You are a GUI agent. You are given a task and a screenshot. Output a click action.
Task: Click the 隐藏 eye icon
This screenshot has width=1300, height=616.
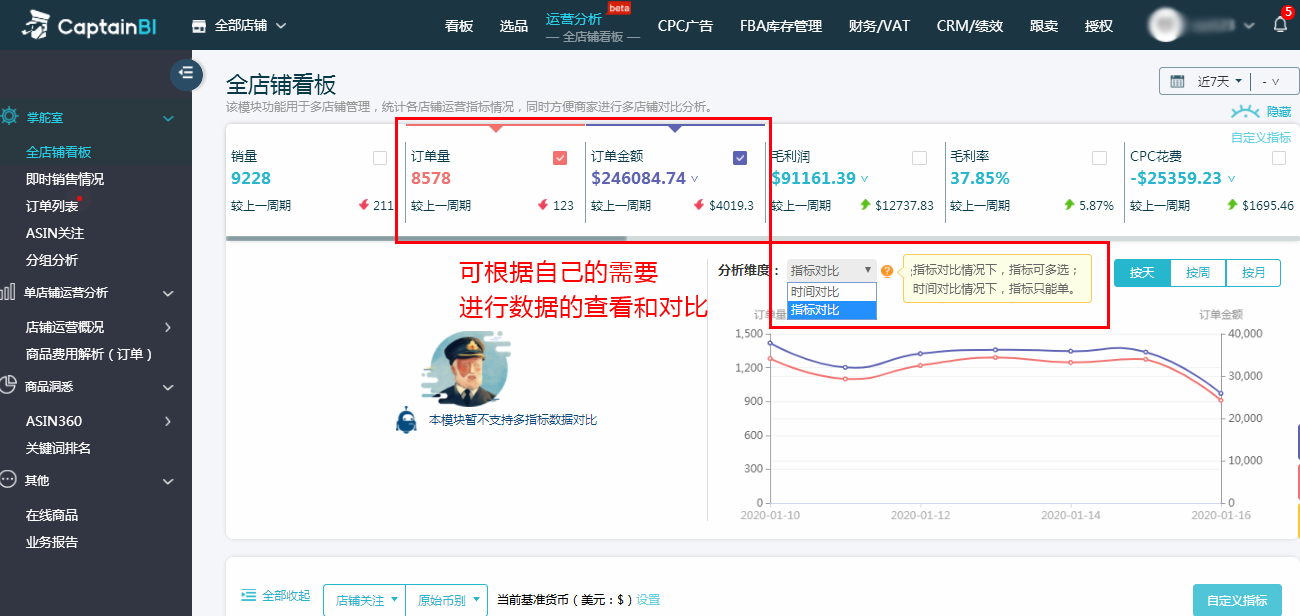[1245, 112]
